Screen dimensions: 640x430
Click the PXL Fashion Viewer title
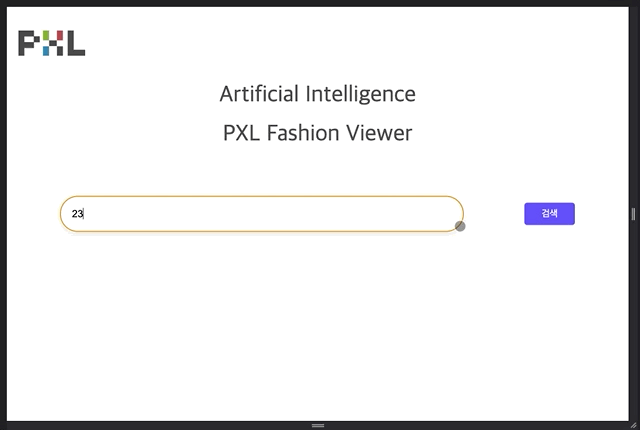click(x=317, y=133)
